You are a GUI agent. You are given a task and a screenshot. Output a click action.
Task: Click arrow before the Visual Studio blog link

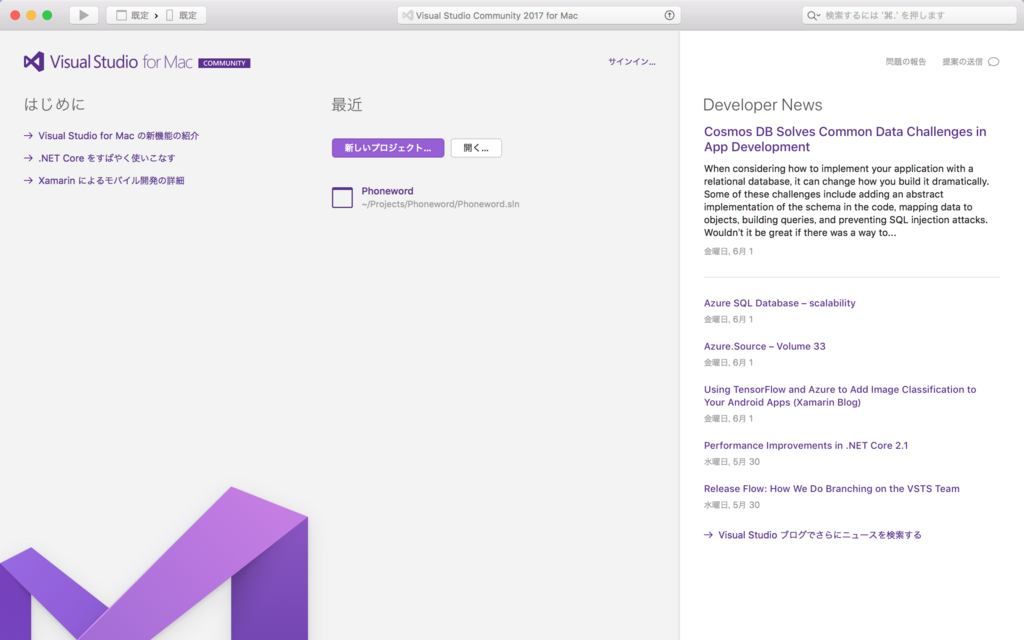coord(708,535)
